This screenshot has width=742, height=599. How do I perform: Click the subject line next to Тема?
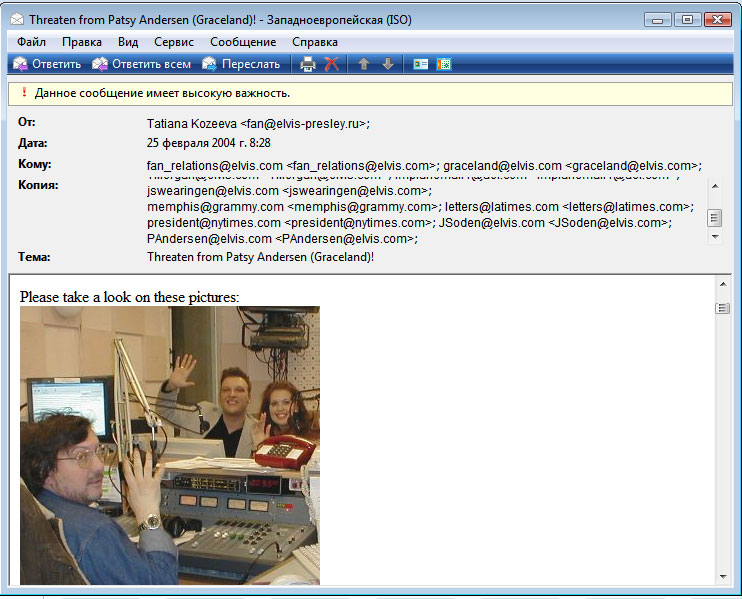[x=260, y=257]
